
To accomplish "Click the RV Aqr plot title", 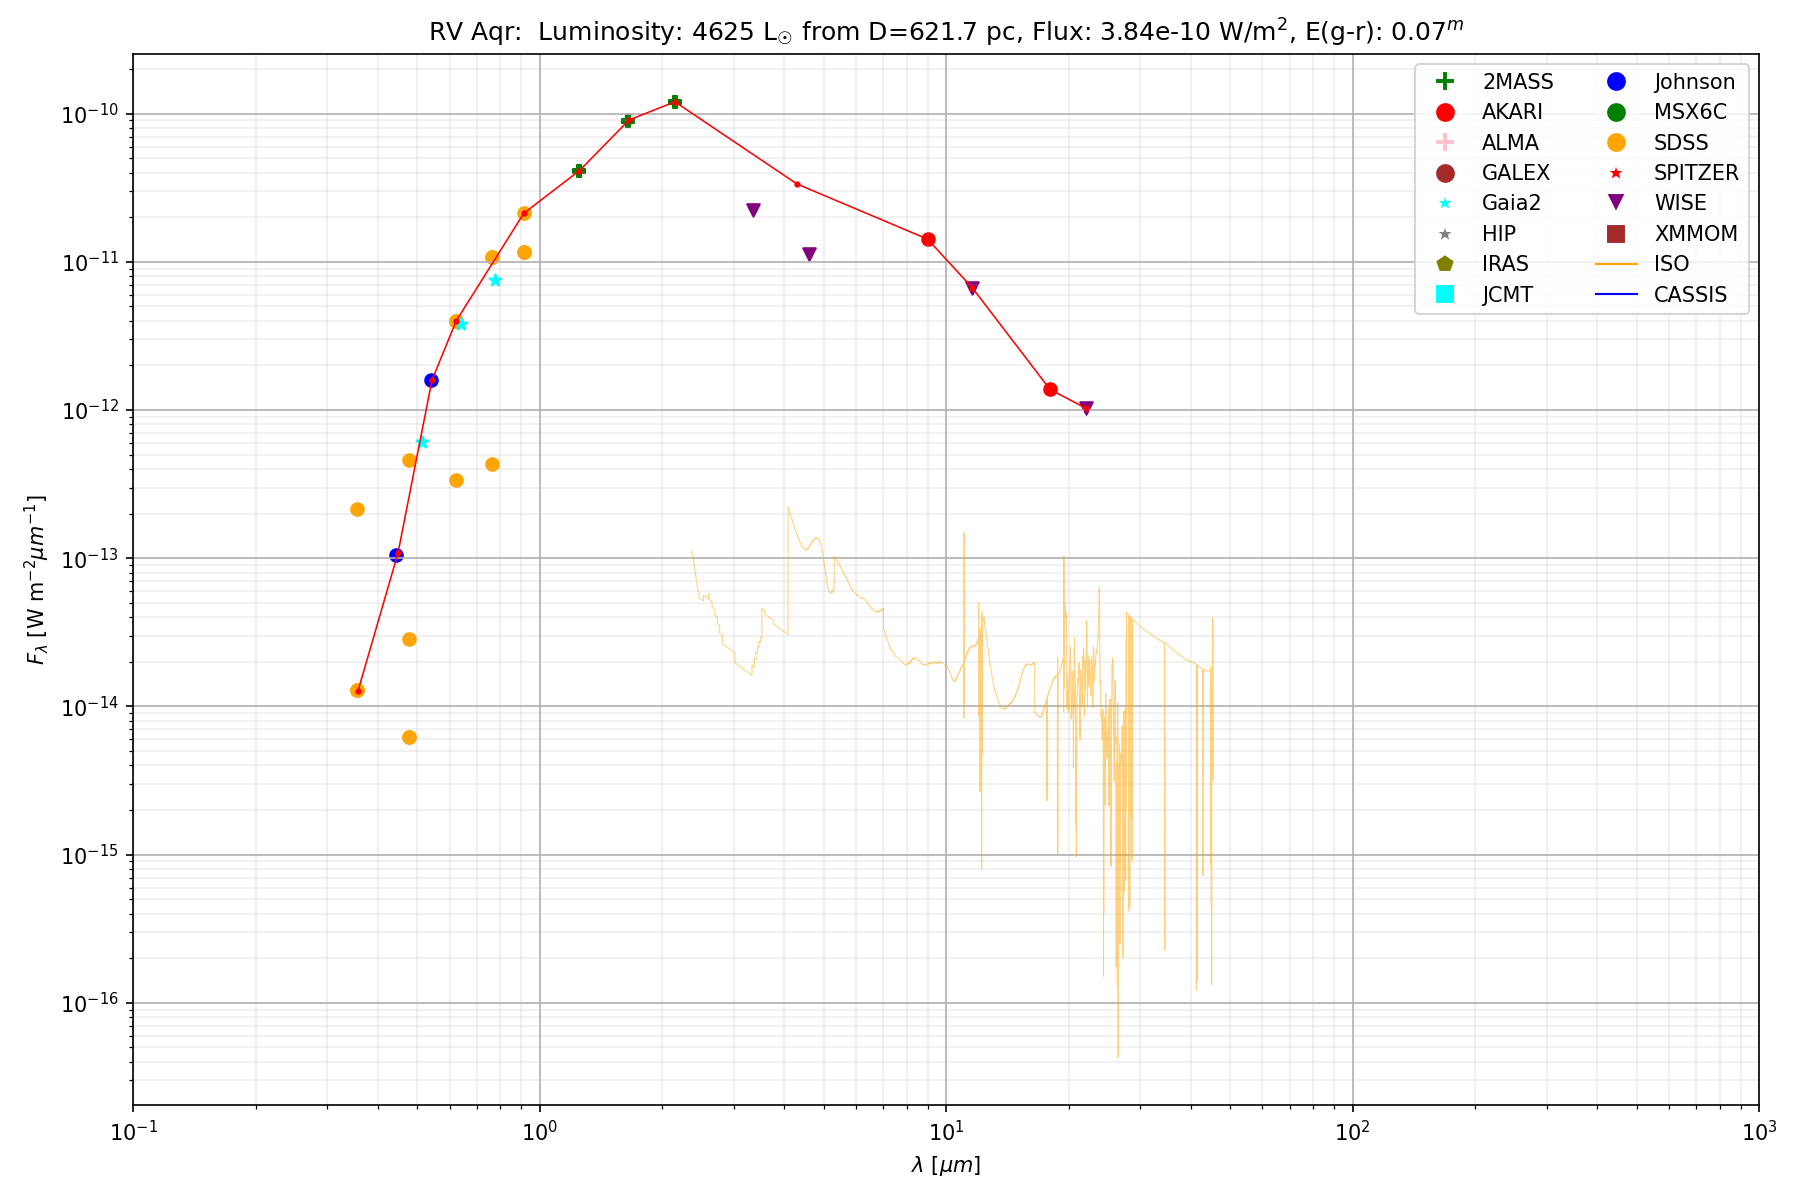I will coord(945,30).
